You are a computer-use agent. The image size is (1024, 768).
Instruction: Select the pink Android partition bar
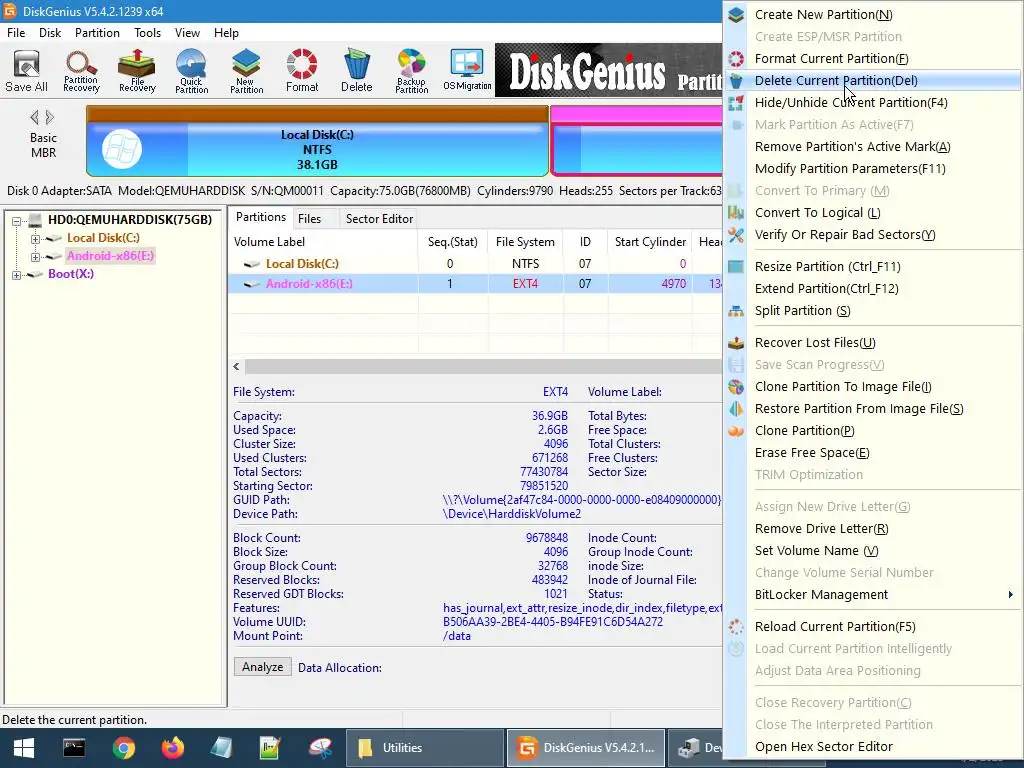point(637,142)
